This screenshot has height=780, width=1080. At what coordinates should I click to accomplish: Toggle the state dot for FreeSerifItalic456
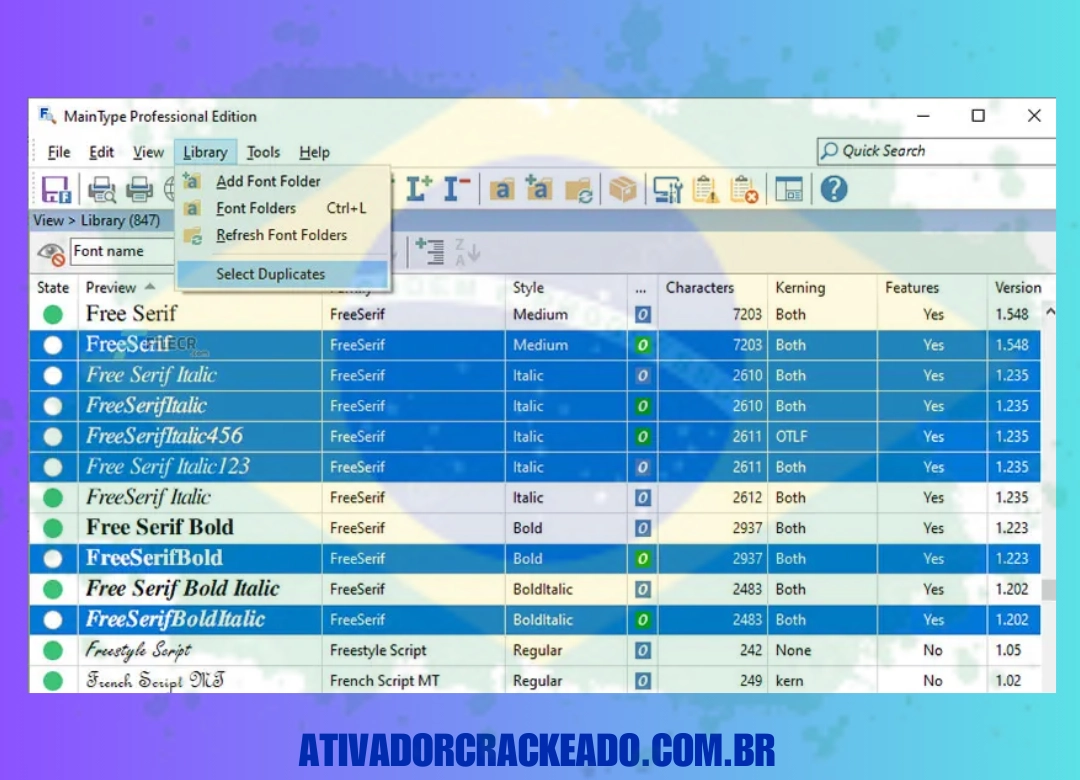point(53,437)
